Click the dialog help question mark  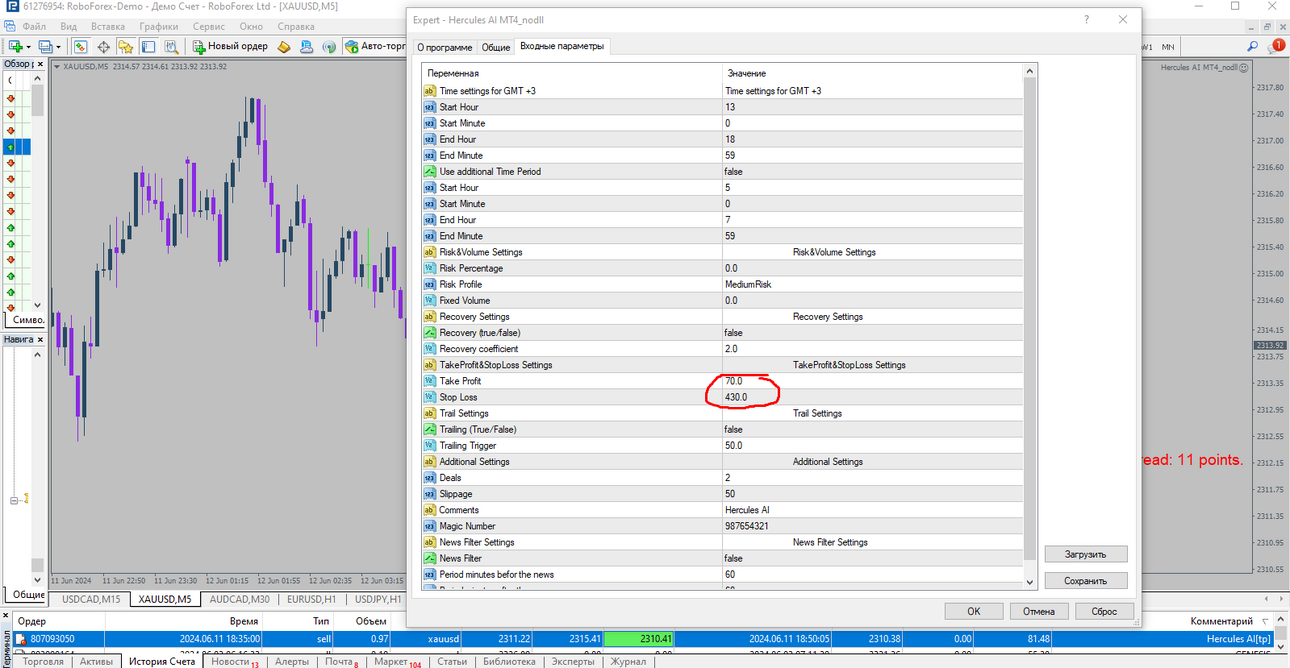pos(1087,19)
